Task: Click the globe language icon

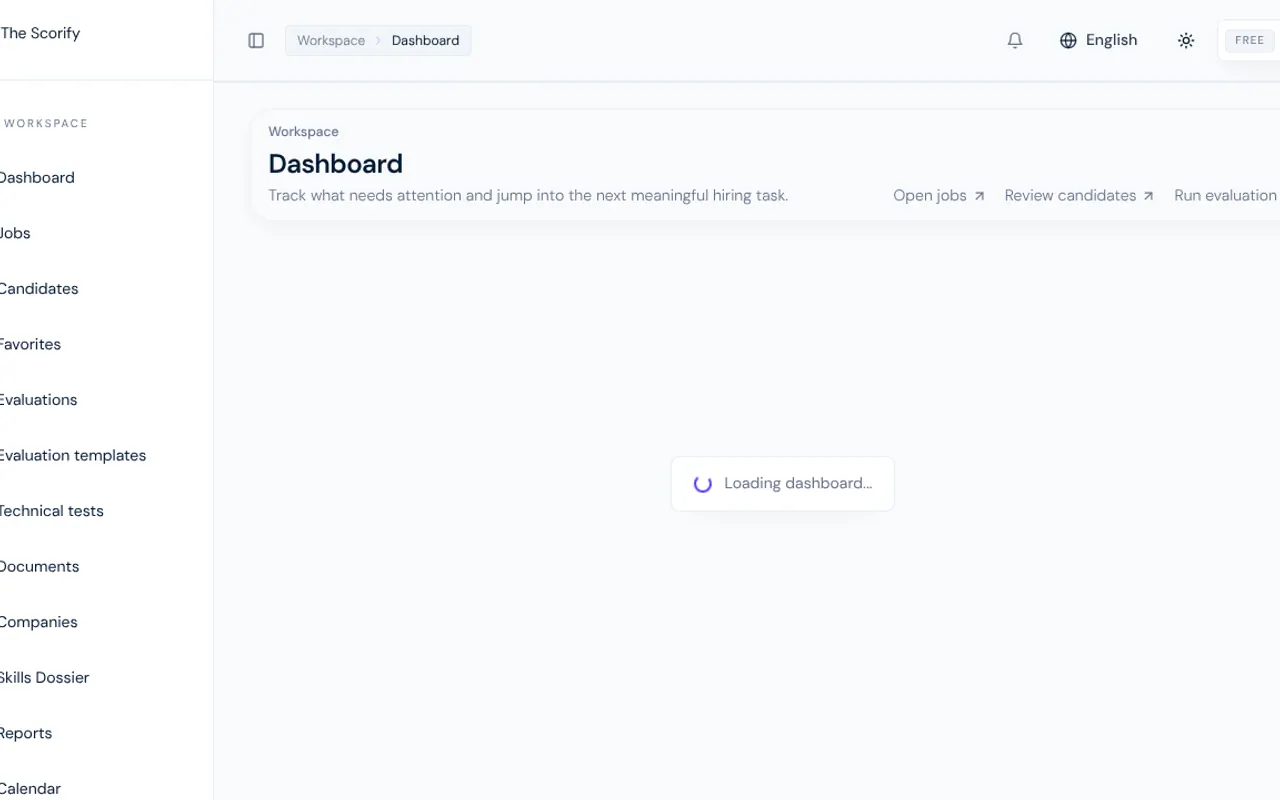Action: point(1068,41)
